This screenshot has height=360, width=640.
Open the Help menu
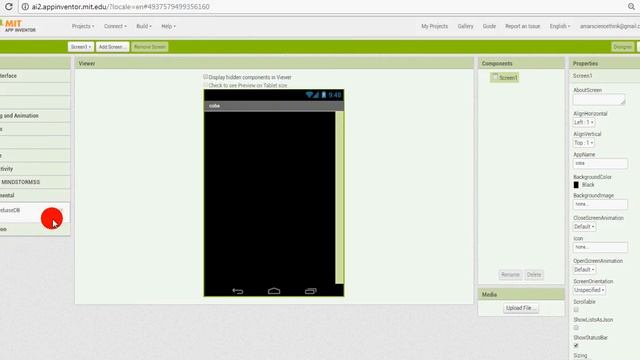[x=168, y=26]
